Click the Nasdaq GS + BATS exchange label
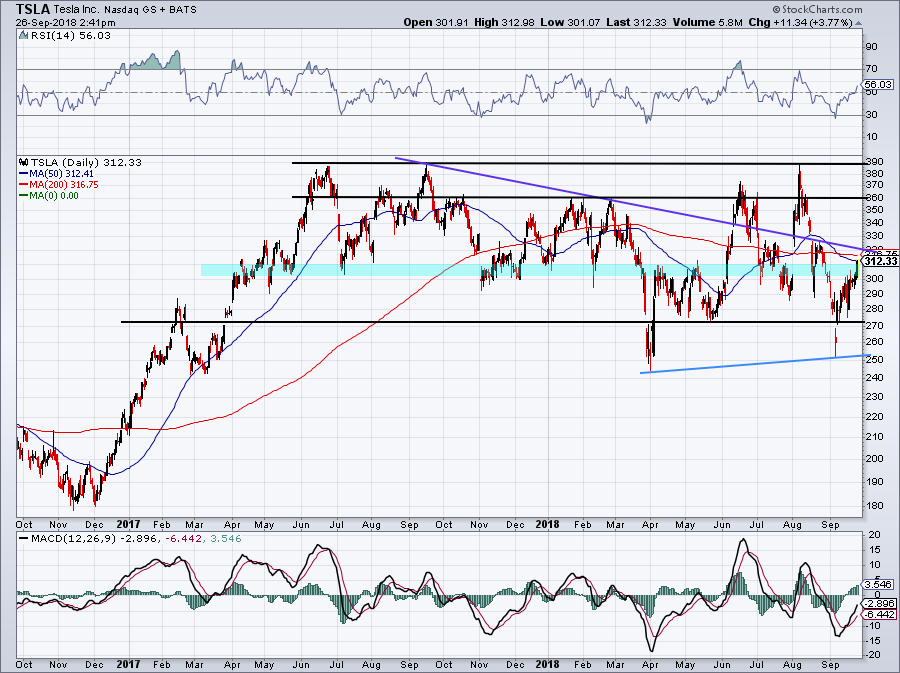 [x=149, y=10]
